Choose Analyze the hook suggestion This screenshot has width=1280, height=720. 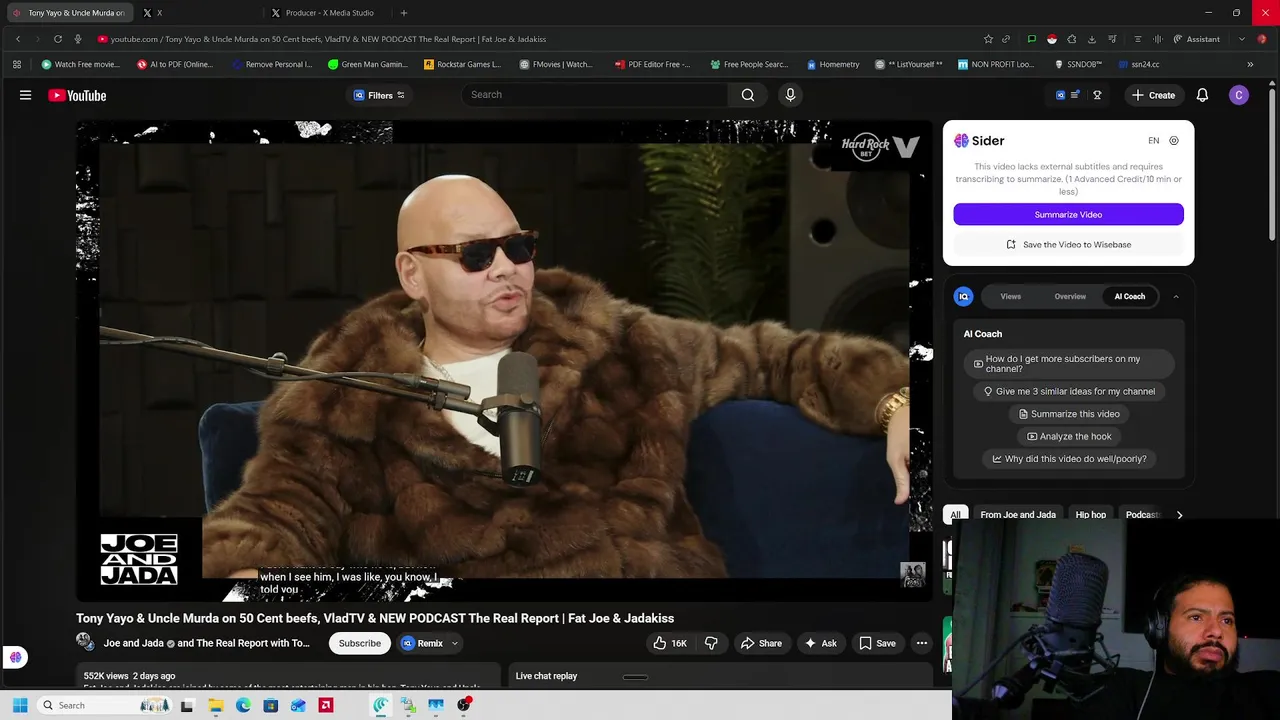coord(1068,436)
